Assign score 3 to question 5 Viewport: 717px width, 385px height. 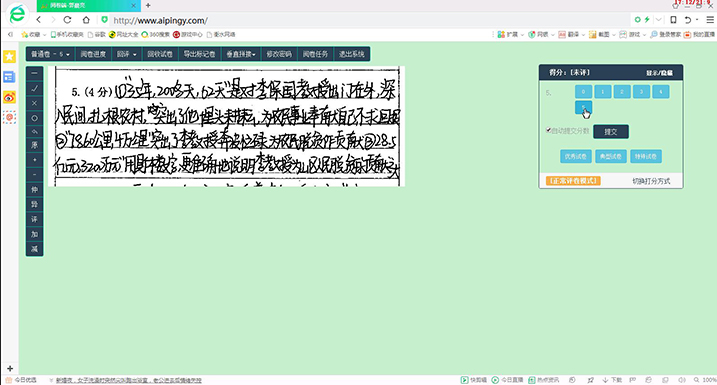click(x=641, y=92)
